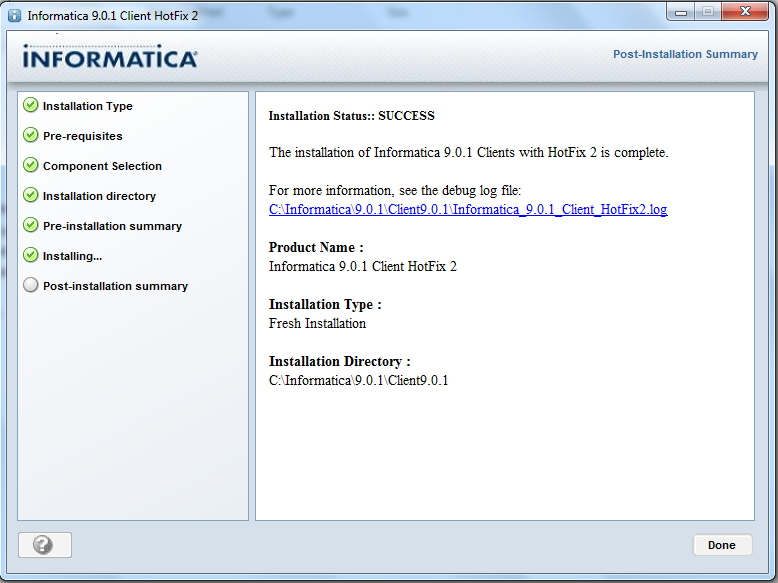Minimize the Informatica installer window
The width and height of the screenshot is (778, 583).
click(x=682, y=12)
